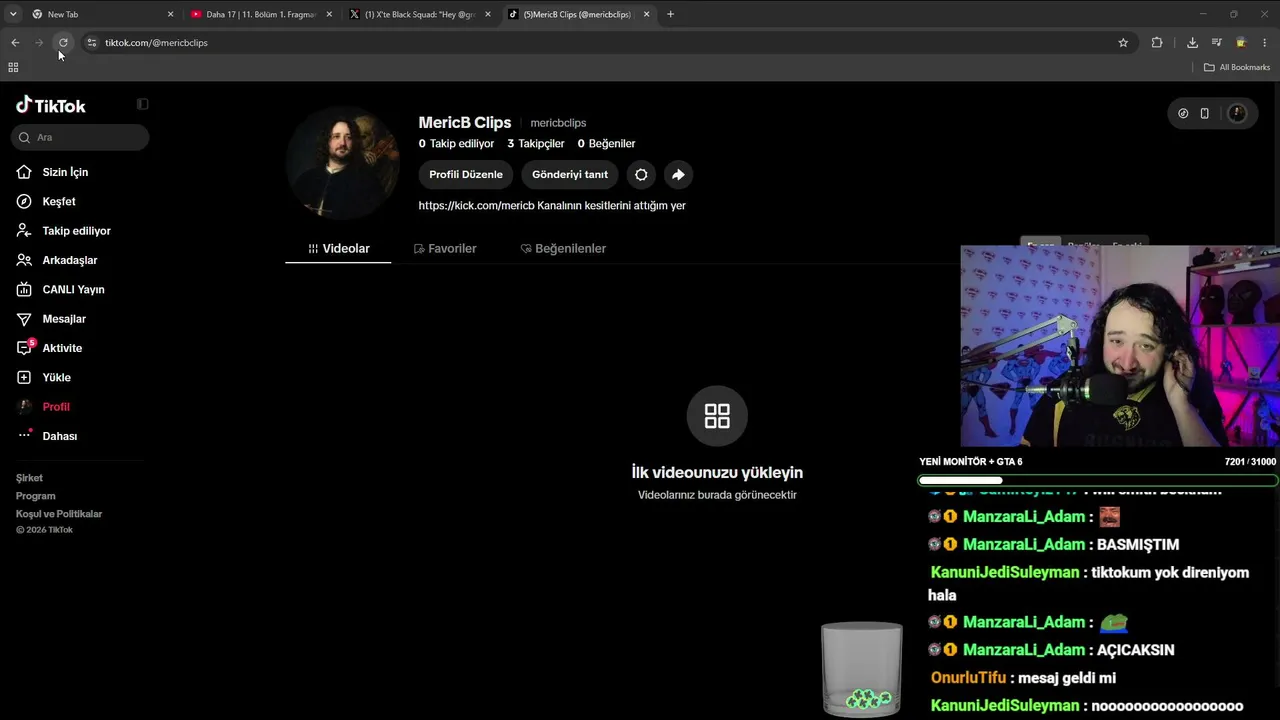Open Chrome extensions puzzle icon
1280x720 pixels.
[1157, 43]
